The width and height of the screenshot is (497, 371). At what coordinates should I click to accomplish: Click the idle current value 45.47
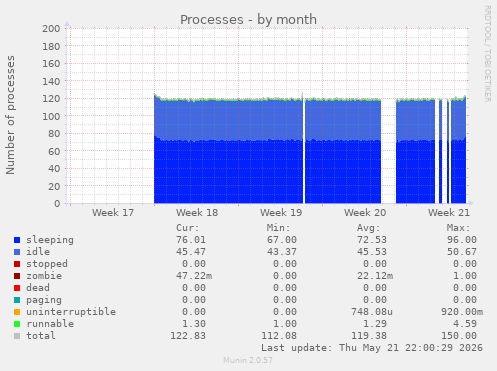coord(191,252)
